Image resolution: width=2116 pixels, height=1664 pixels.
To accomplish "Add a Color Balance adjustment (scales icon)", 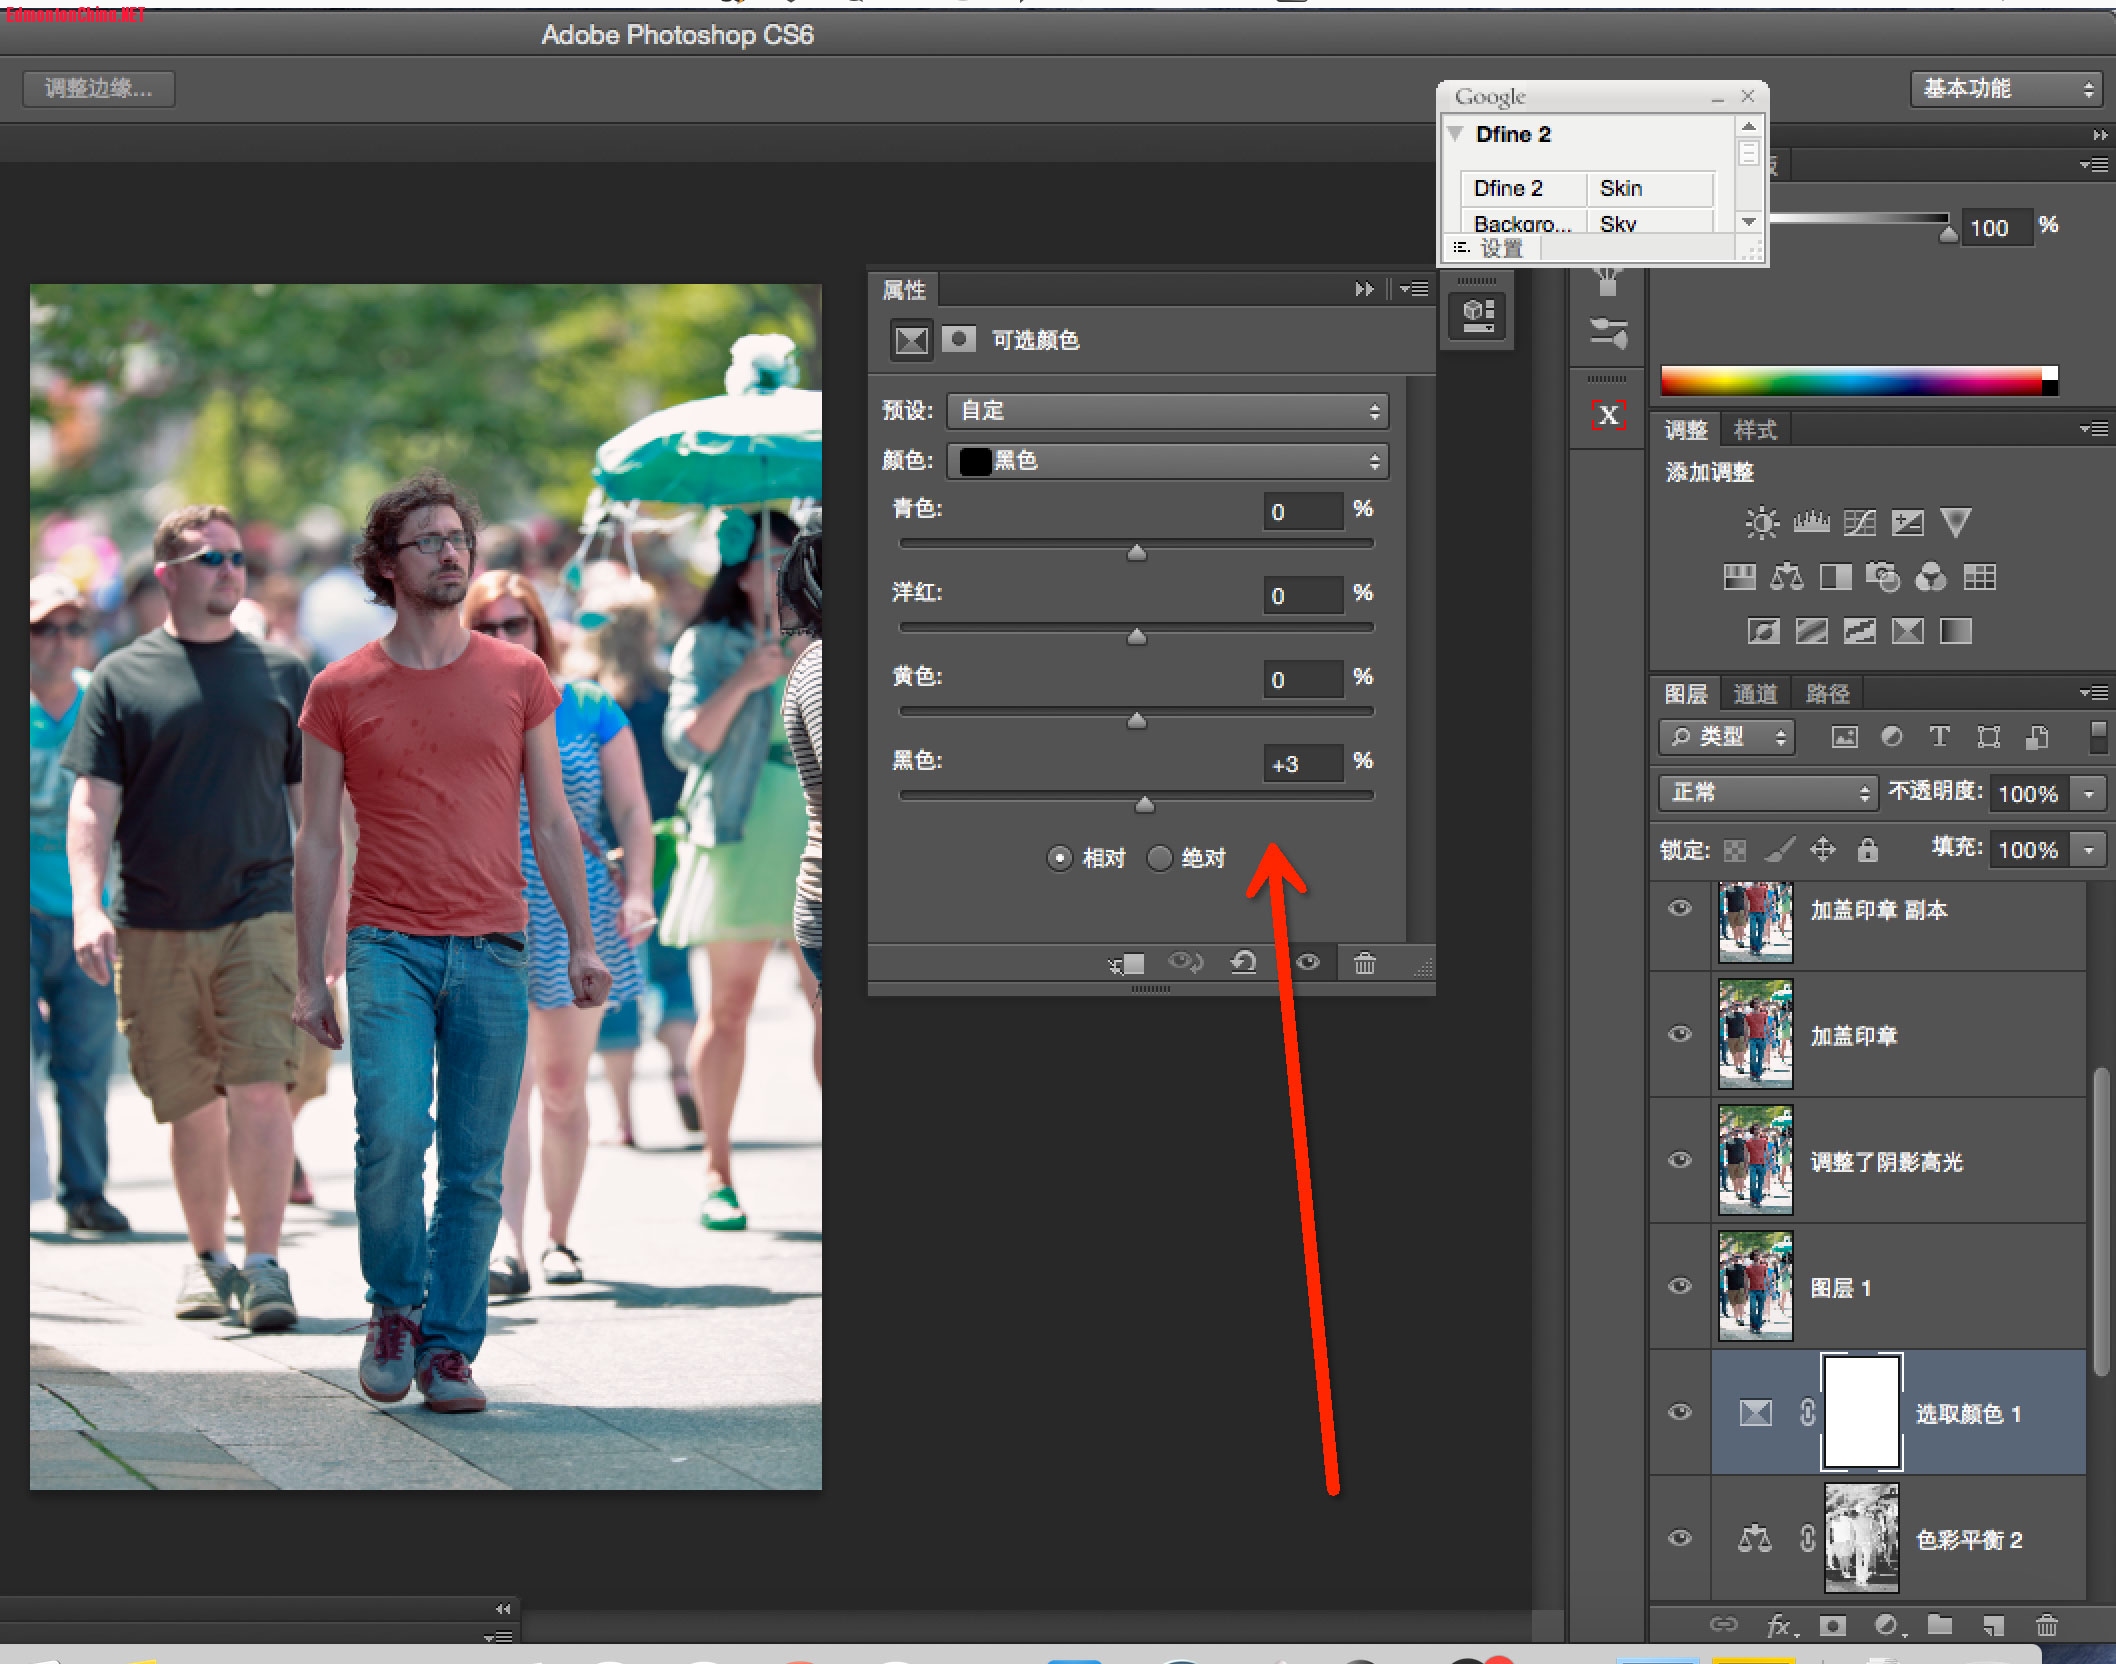I will click(x=1787, y=577).
